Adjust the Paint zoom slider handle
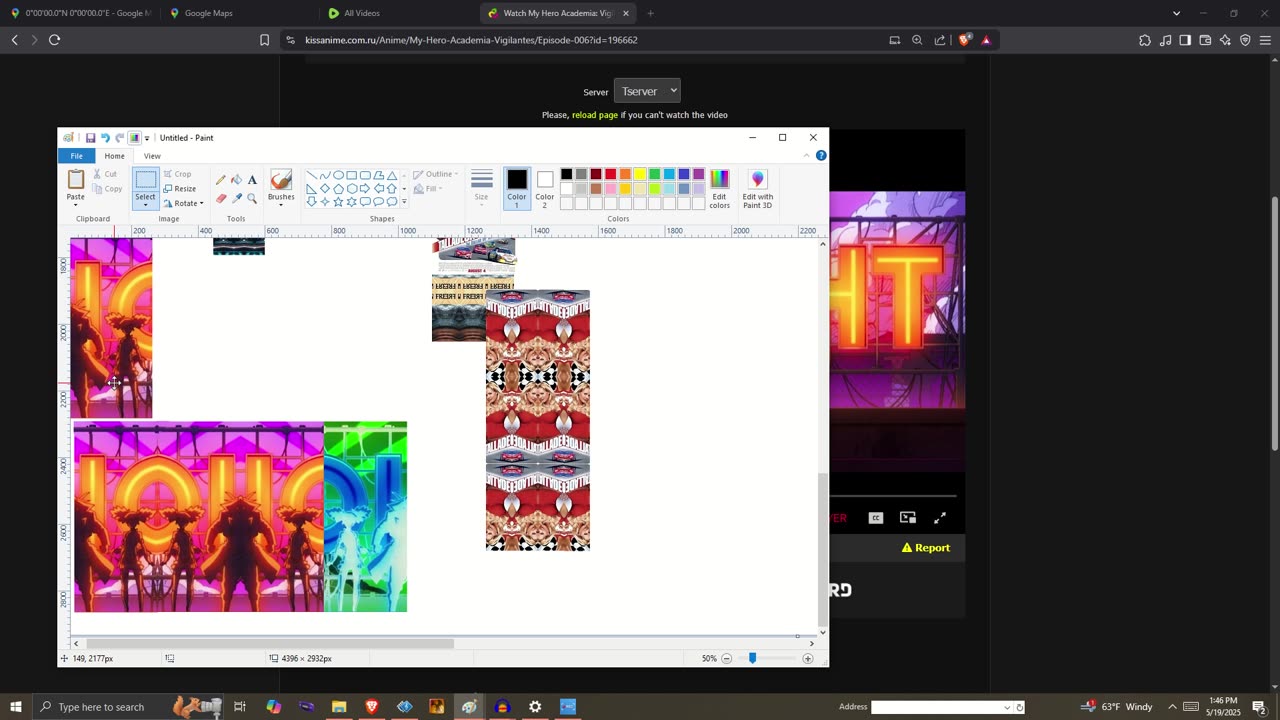1280x720 pixels. (752, 659)
